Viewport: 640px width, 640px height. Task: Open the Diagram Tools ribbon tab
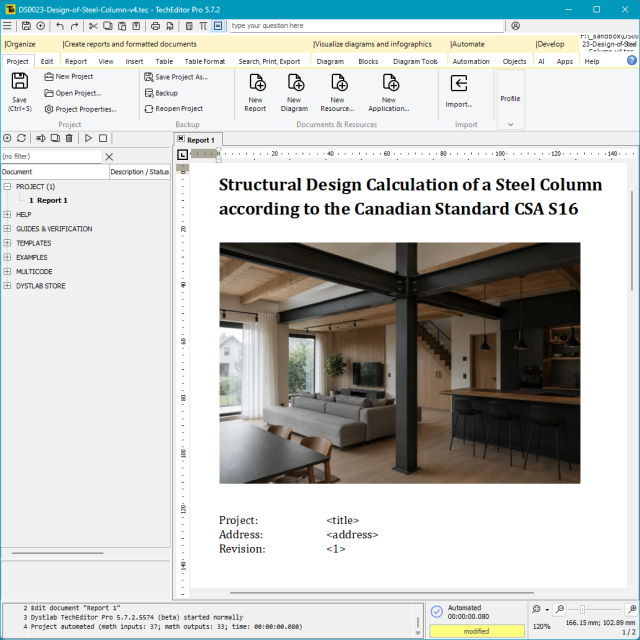415,62
